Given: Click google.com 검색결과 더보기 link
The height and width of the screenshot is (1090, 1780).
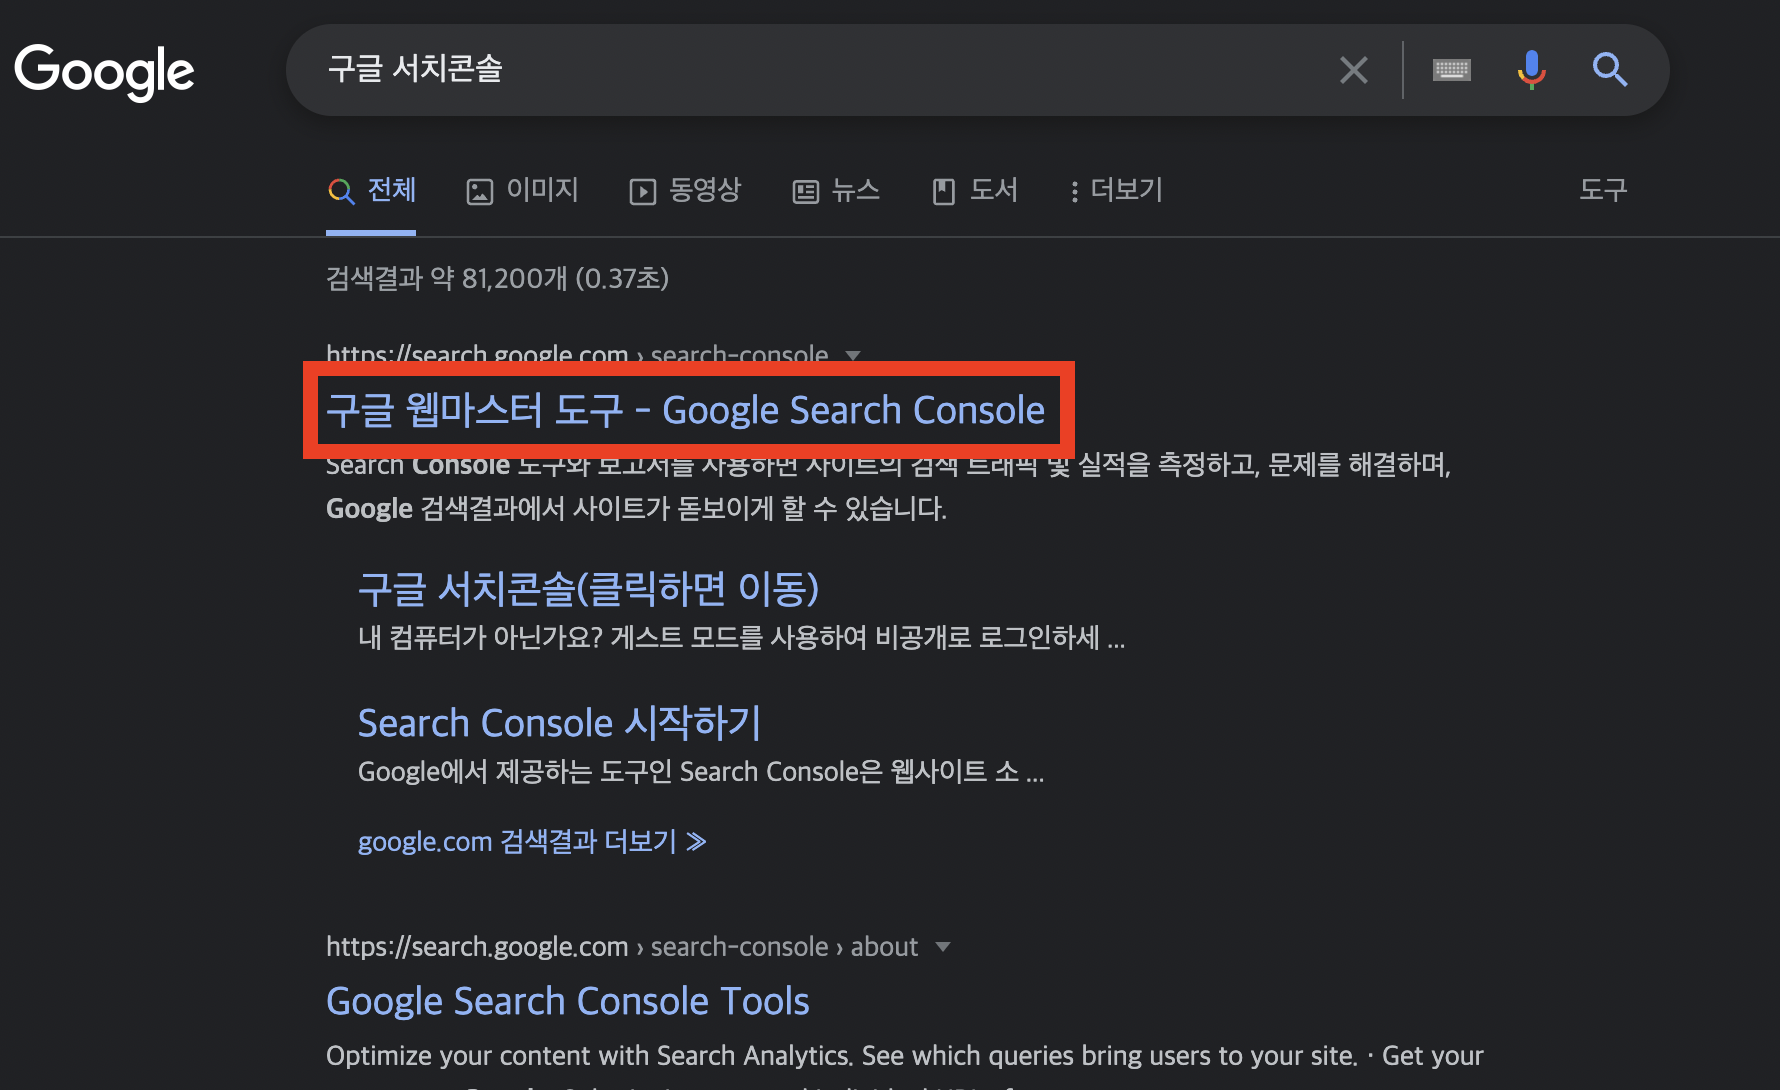Looking at the screenshot, I should [x=532, y=841].
